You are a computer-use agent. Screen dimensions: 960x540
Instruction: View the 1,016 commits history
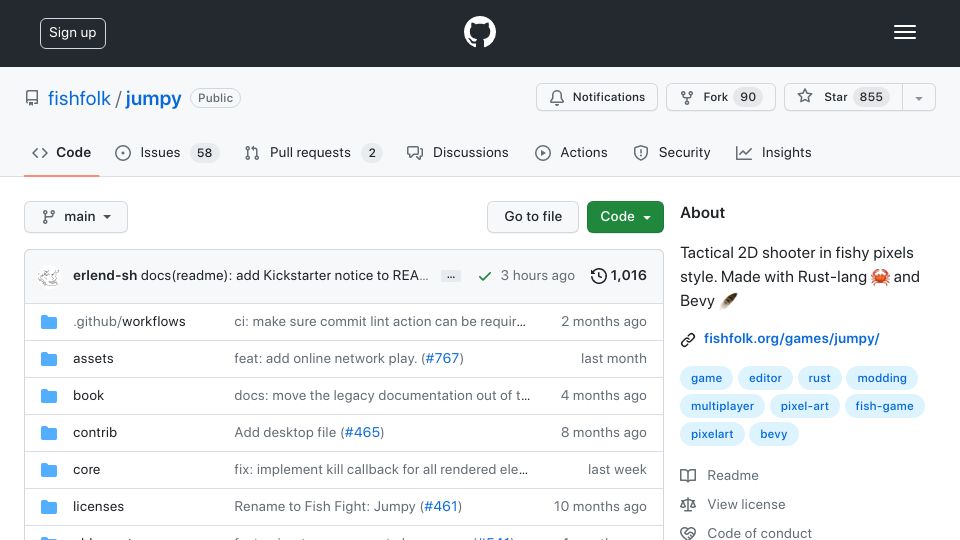[618, 276]
